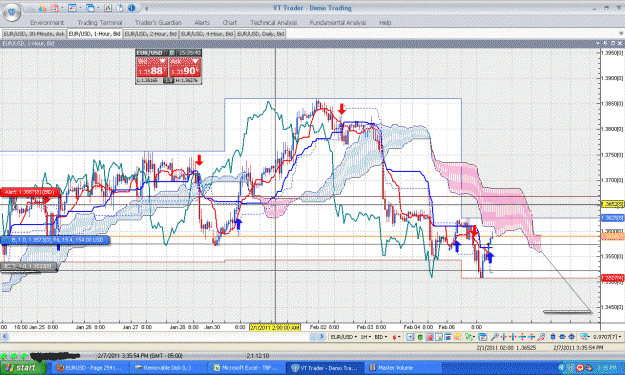Open the Chart menu
Screen dimensions: 625x375
(x=230, y=23)
